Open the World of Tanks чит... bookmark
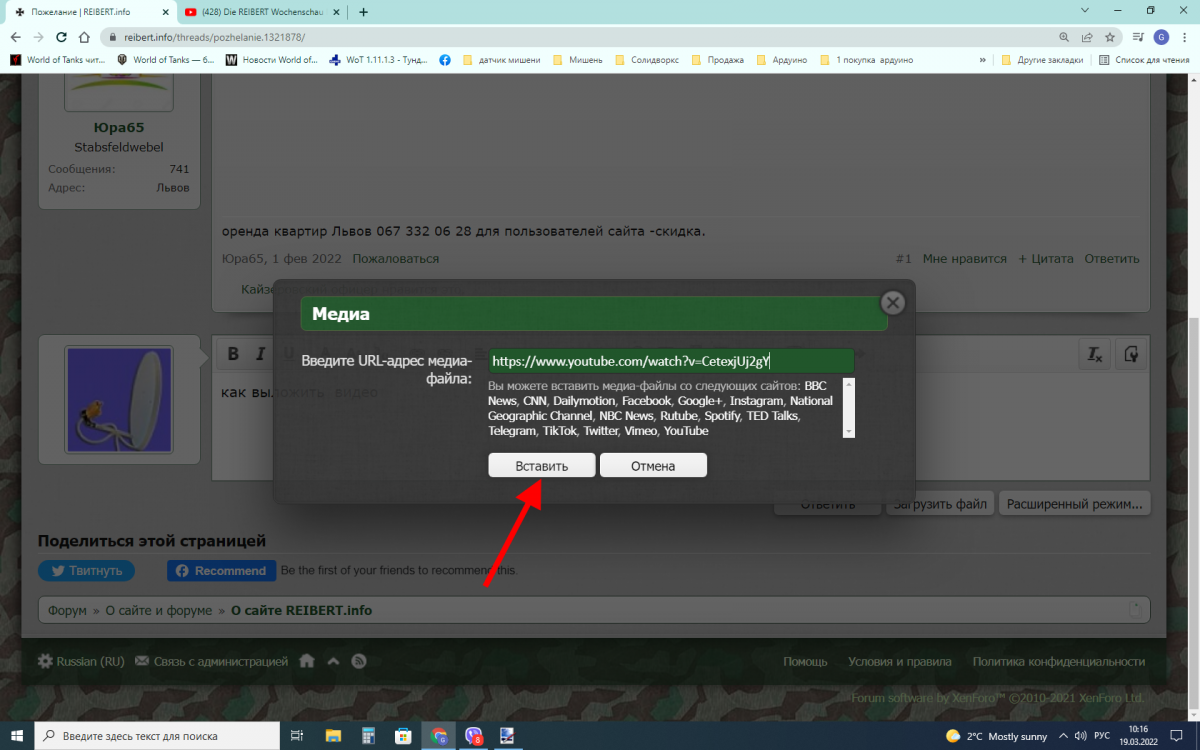 click(x=59, y=60)
